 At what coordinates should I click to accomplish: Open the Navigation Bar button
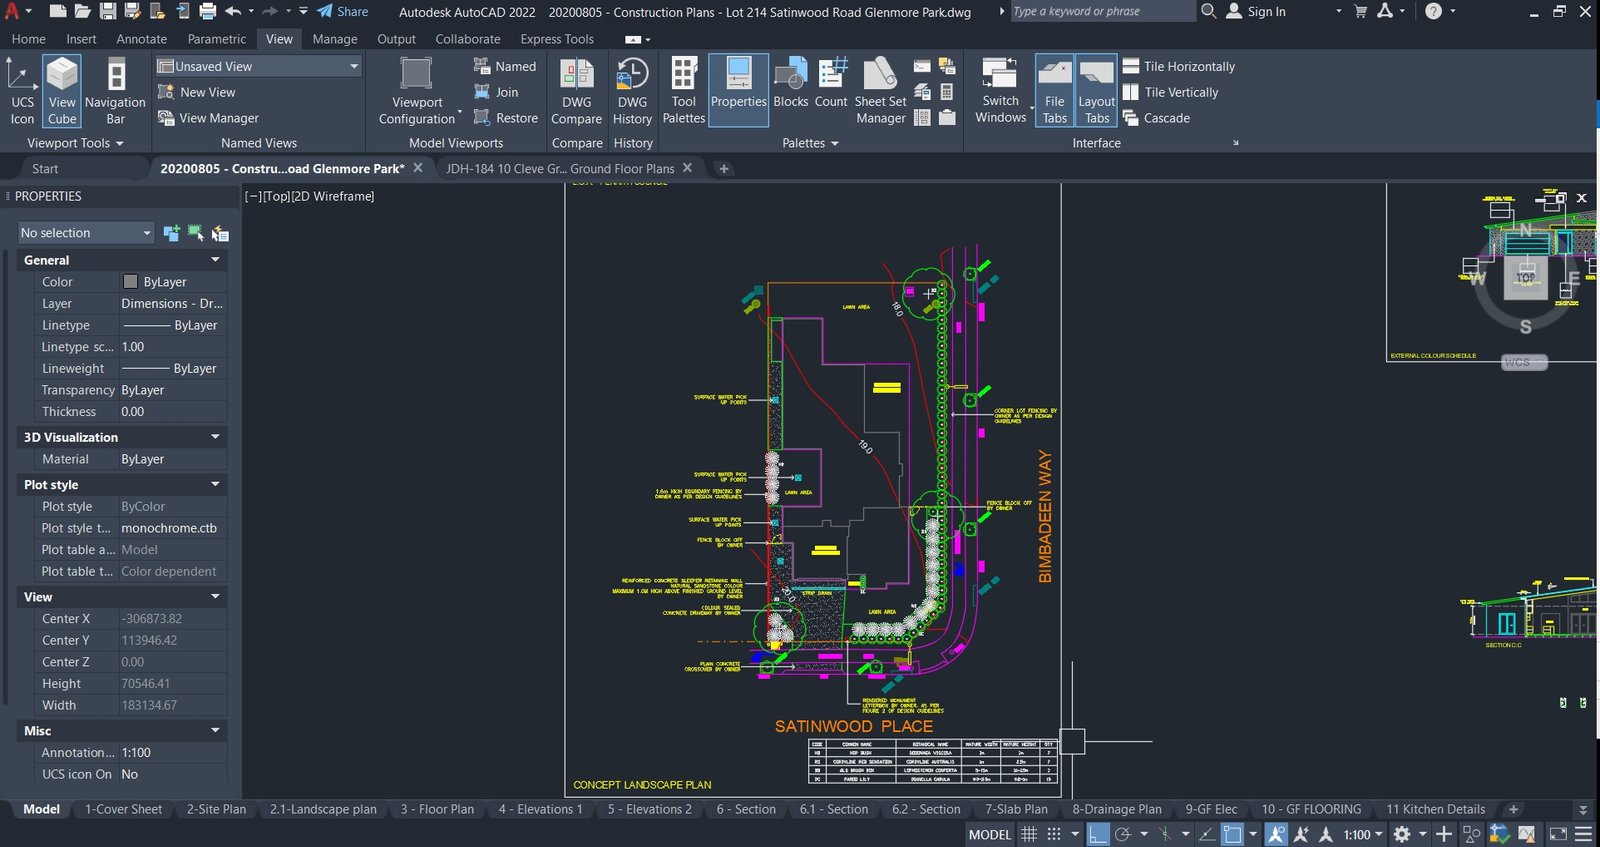click(115, 91)
